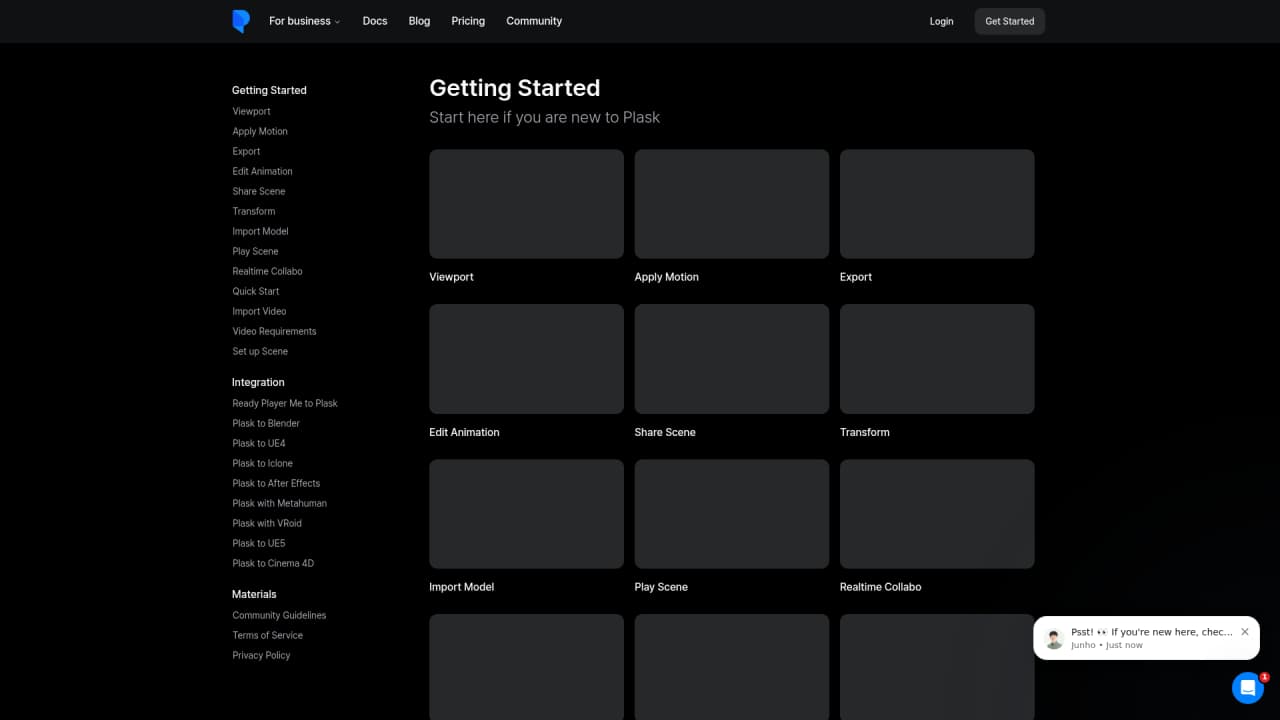This screenshot has height=720, width=1280.
Task: Open Plask with VRoid guide
Action: 267,523
